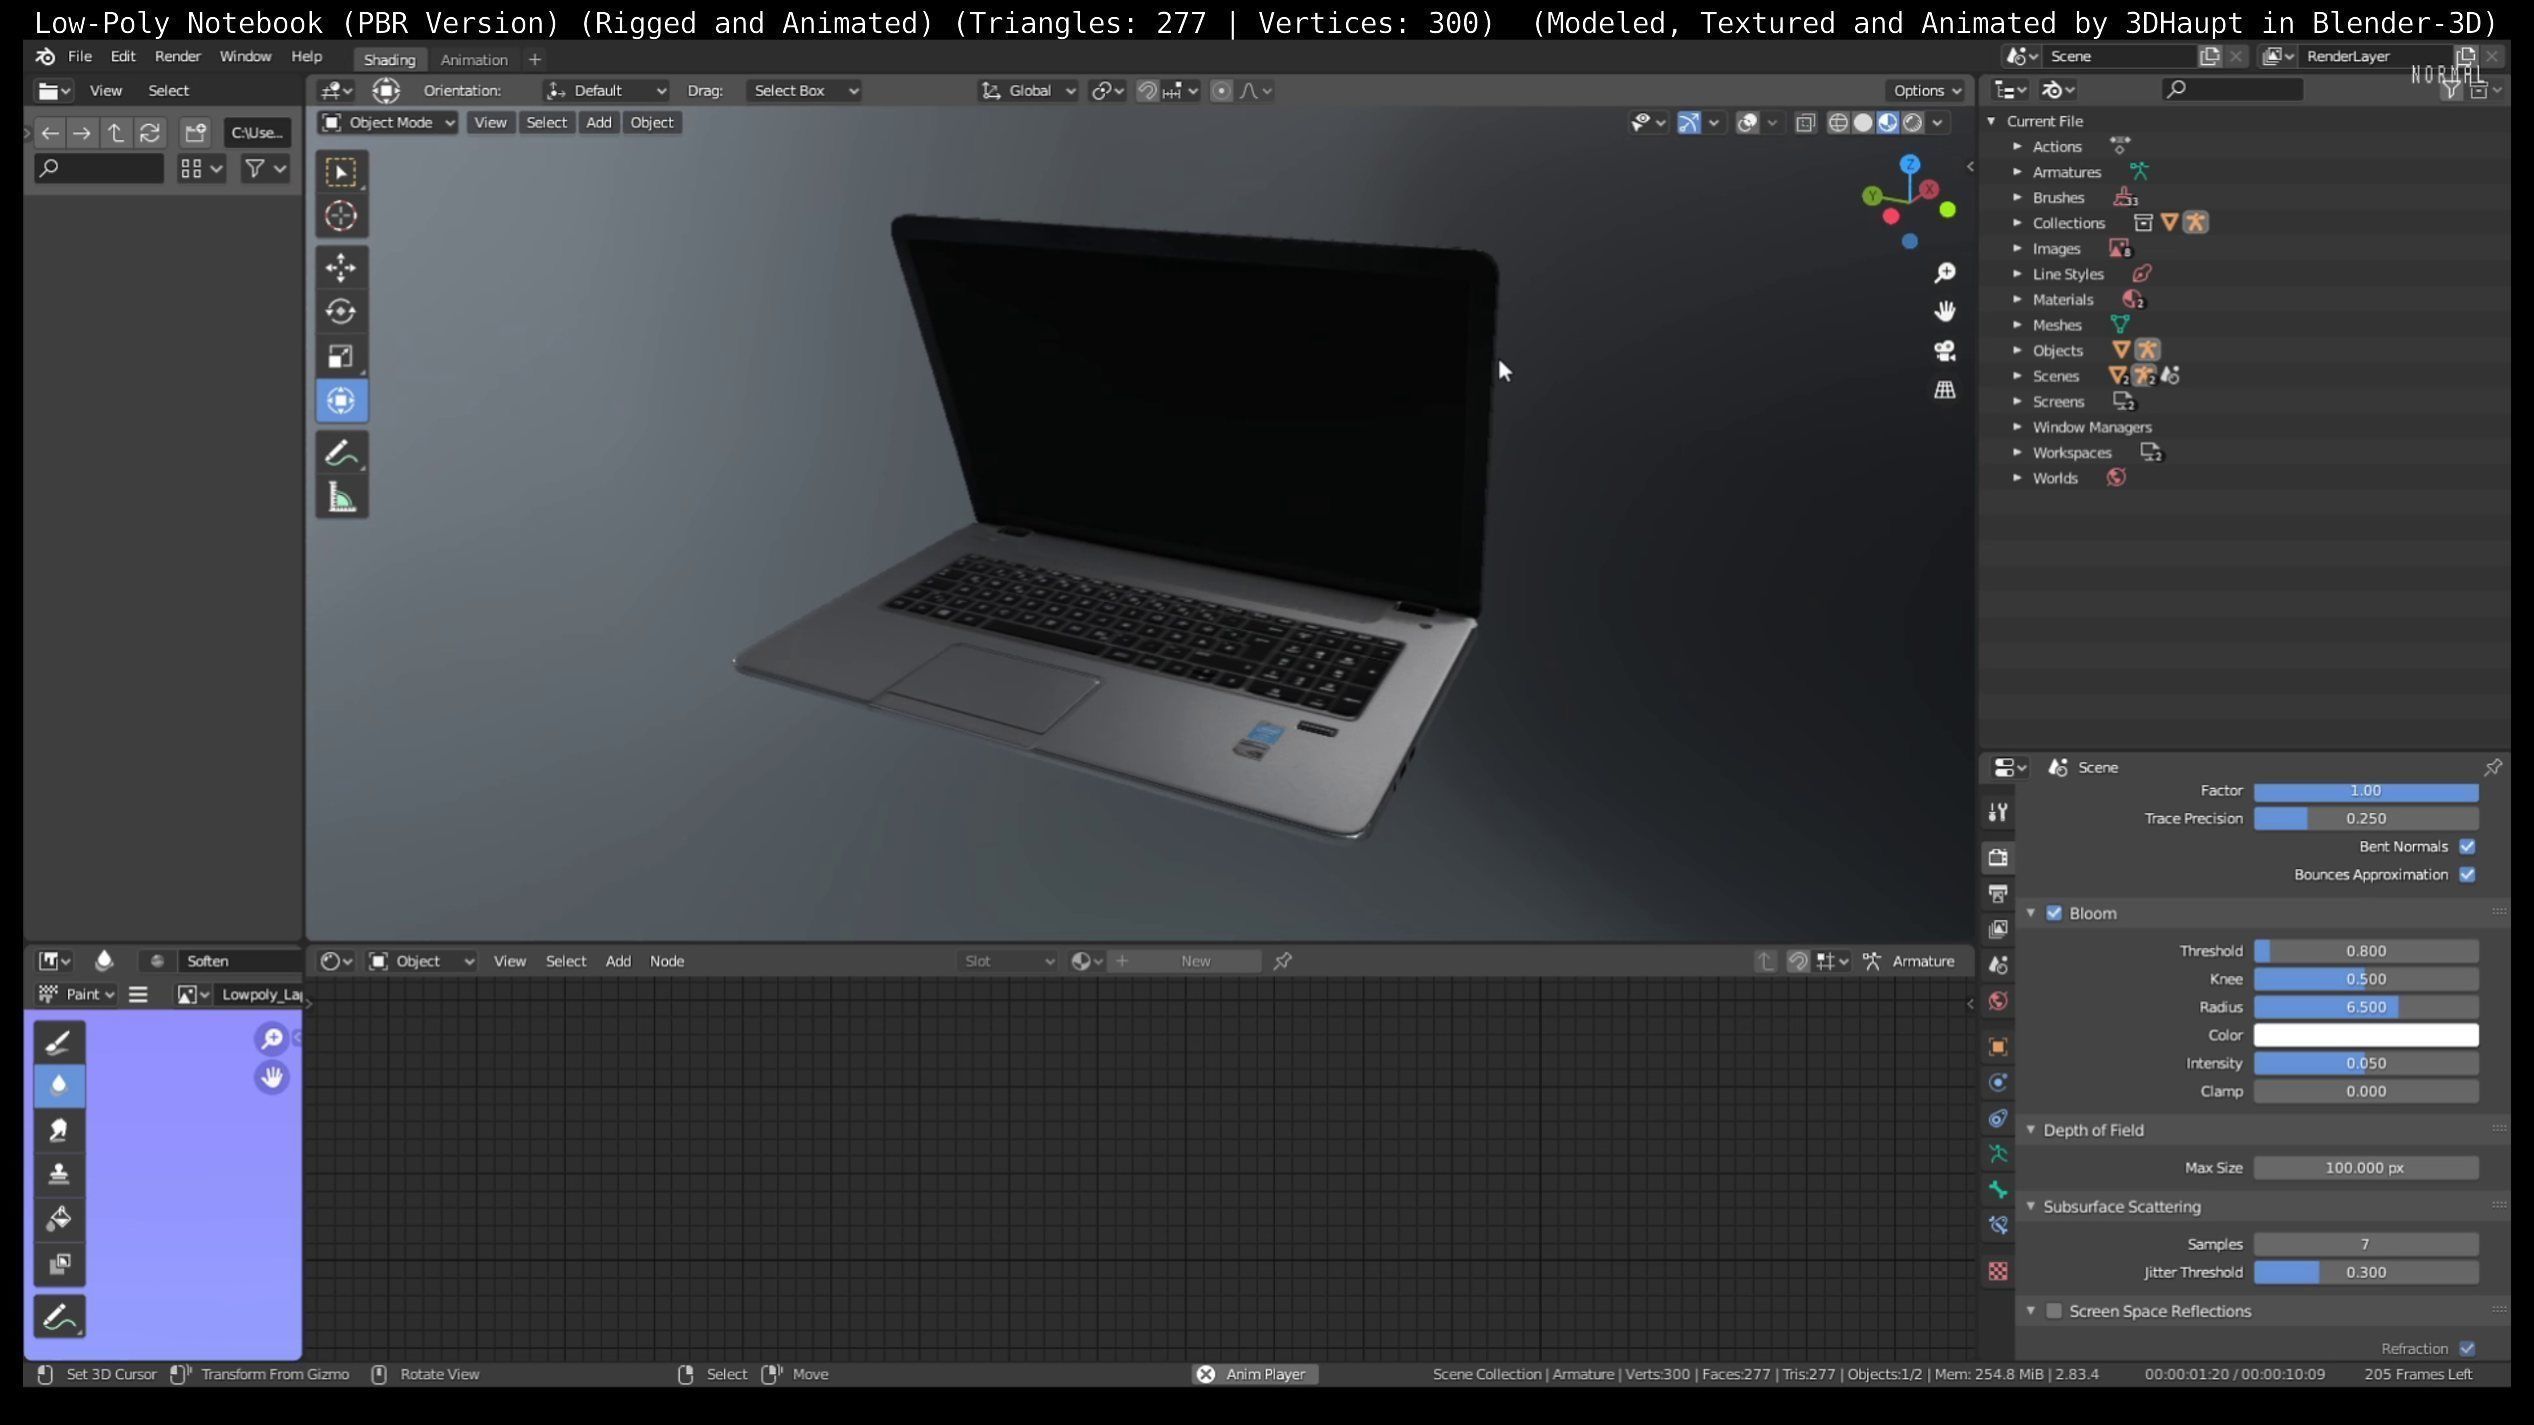Expand the Materials tree item

pos(2017,299)
